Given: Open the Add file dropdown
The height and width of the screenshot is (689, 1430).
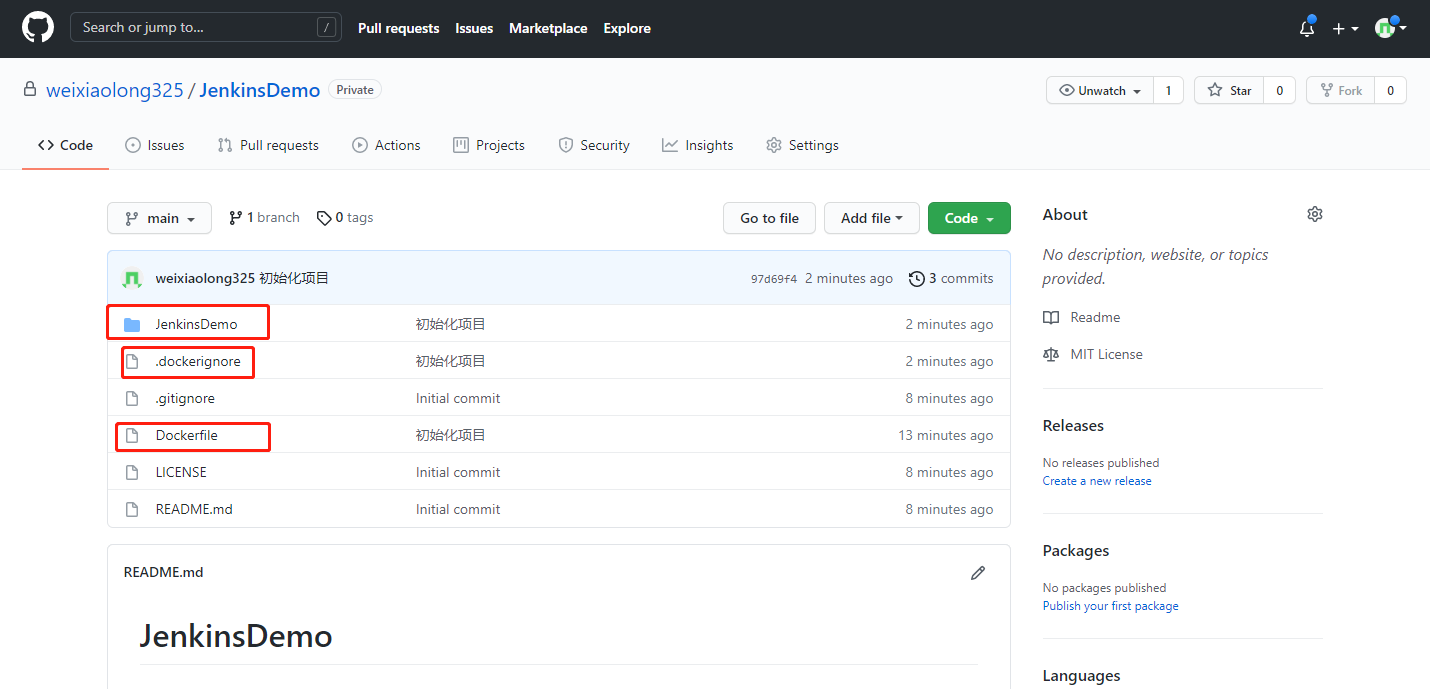Looking at the screenshot, I should click(x=872, y=218).
